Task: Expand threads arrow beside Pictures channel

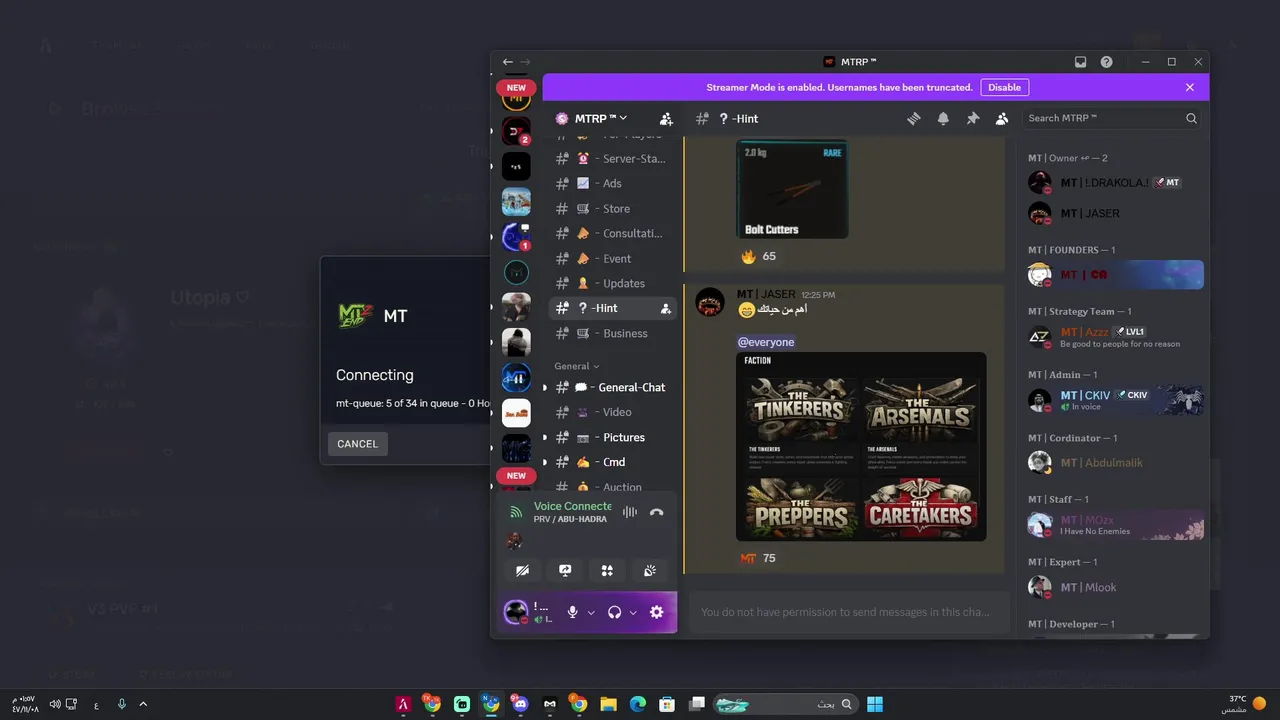Action: coord(544,437)
